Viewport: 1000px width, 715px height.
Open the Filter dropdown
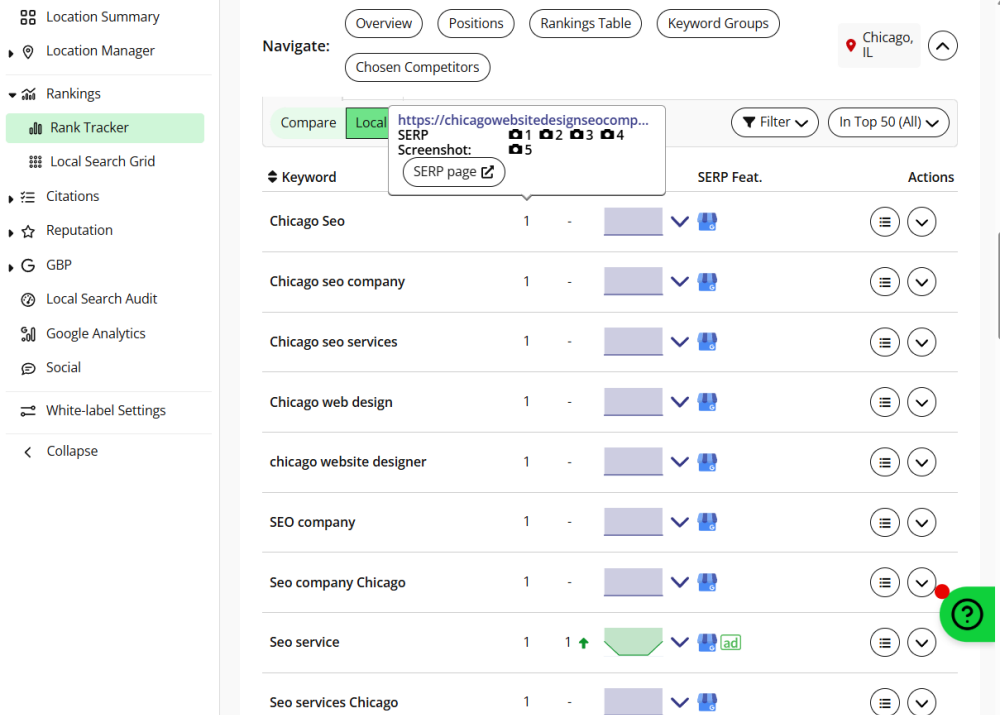774,122
